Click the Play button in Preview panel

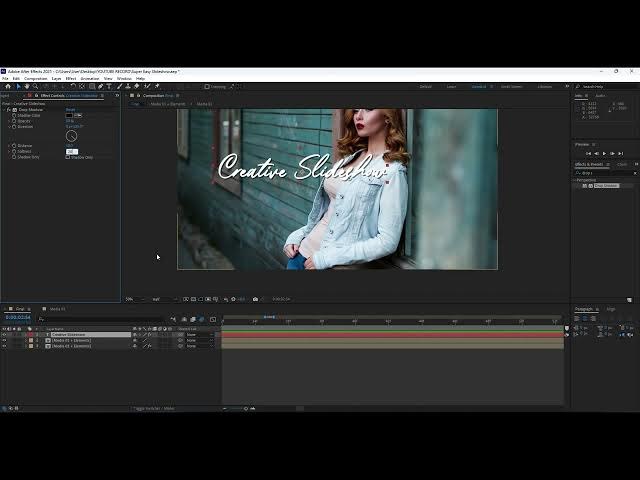click(604, 153)
